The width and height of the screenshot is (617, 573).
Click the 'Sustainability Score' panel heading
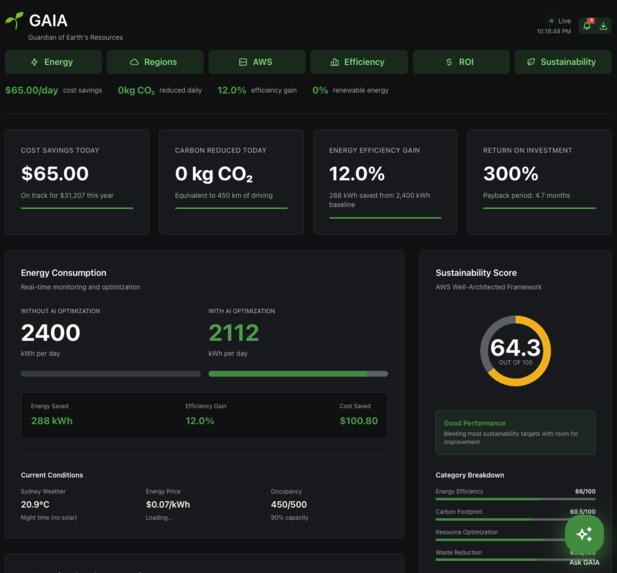point(476,273)
